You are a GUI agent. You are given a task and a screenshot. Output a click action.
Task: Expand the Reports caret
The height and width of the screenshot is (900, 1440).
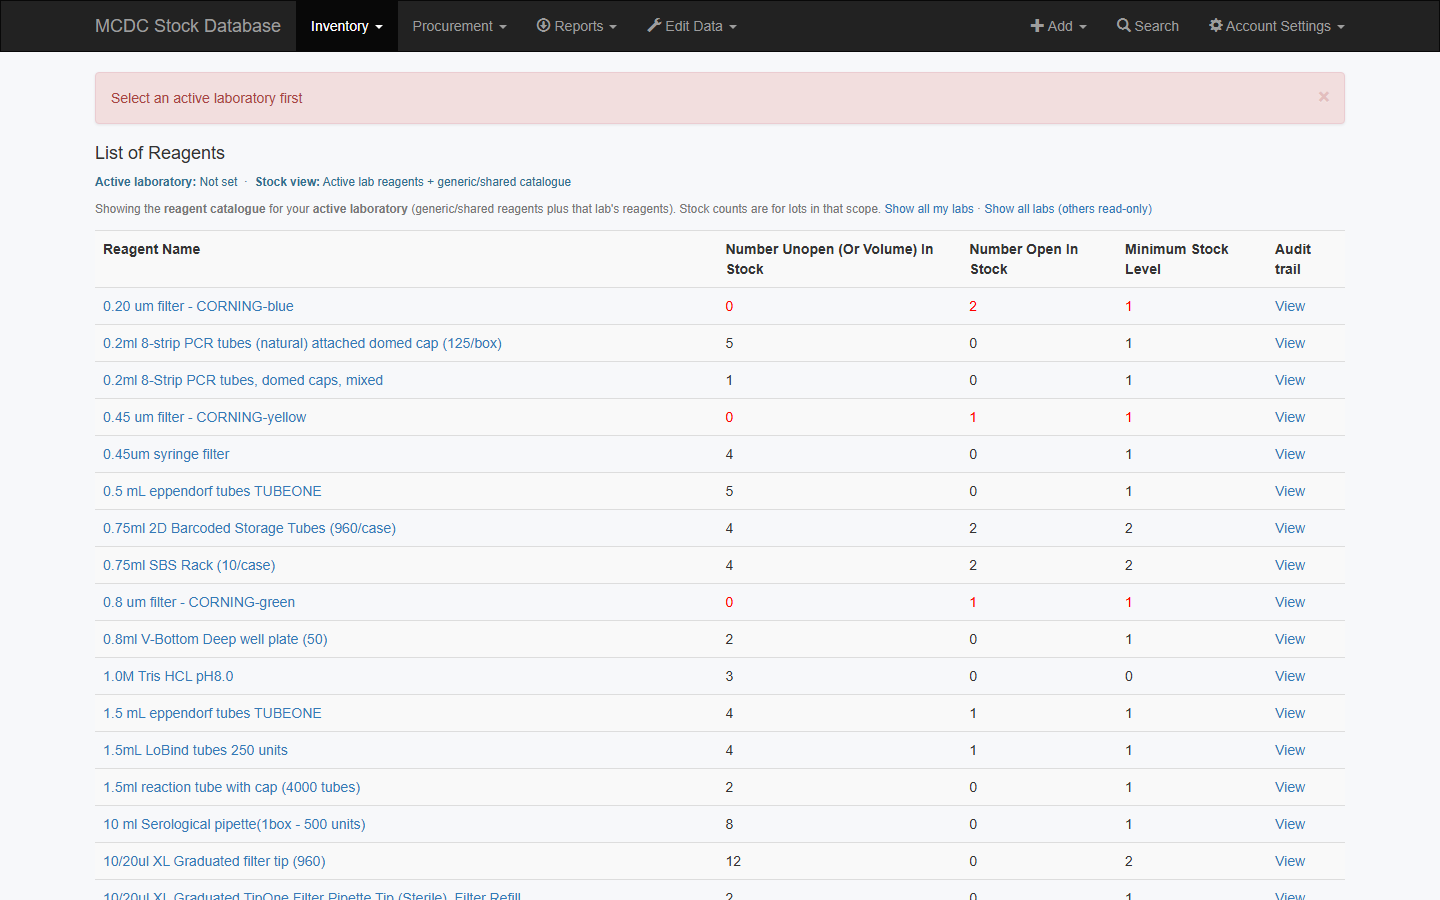point(612,27)
